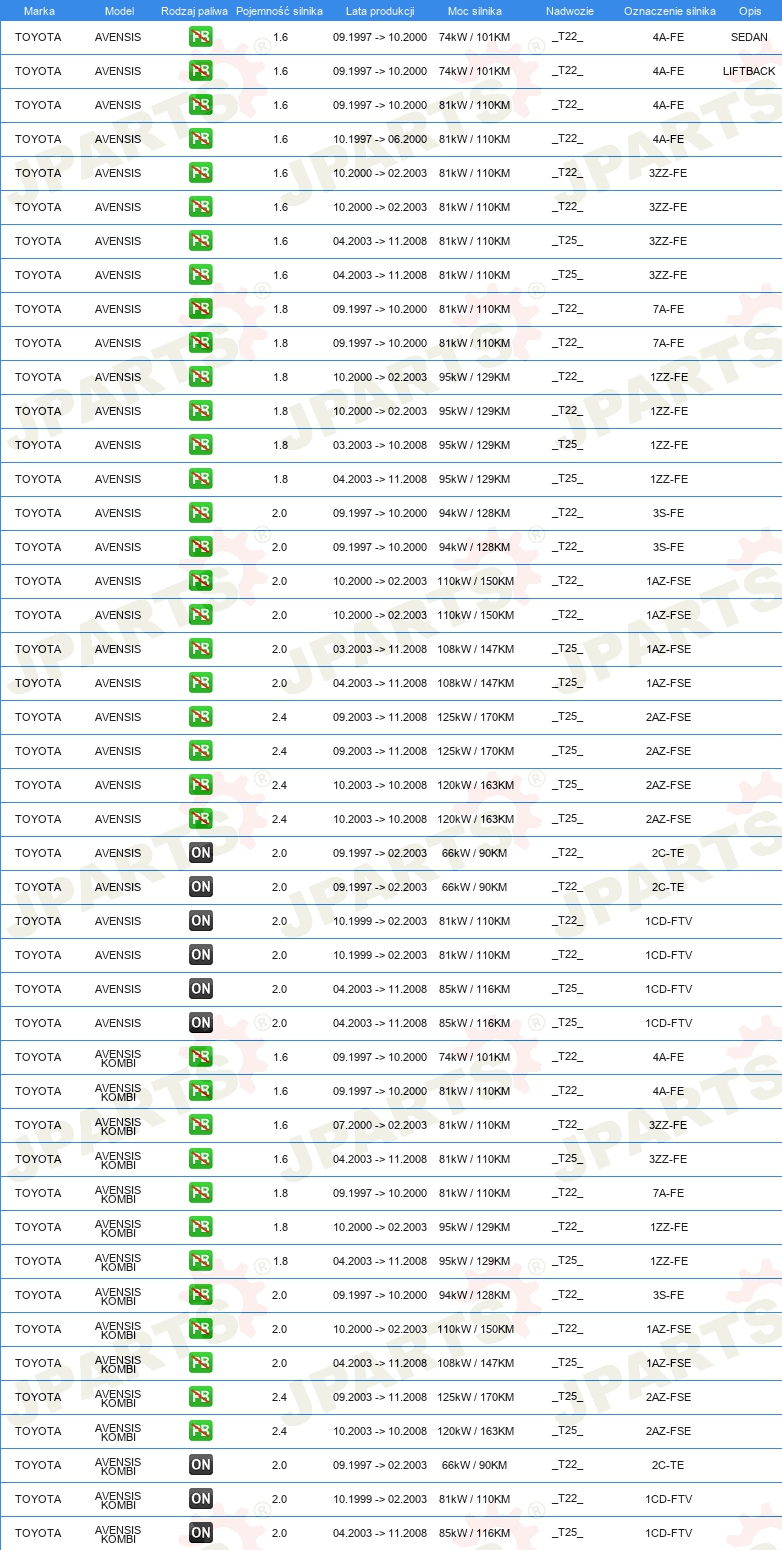
Task: Click ON diesel icon in Avensis Kombi 1CD-FTV 85kW row
Action: coord(200,1533)
